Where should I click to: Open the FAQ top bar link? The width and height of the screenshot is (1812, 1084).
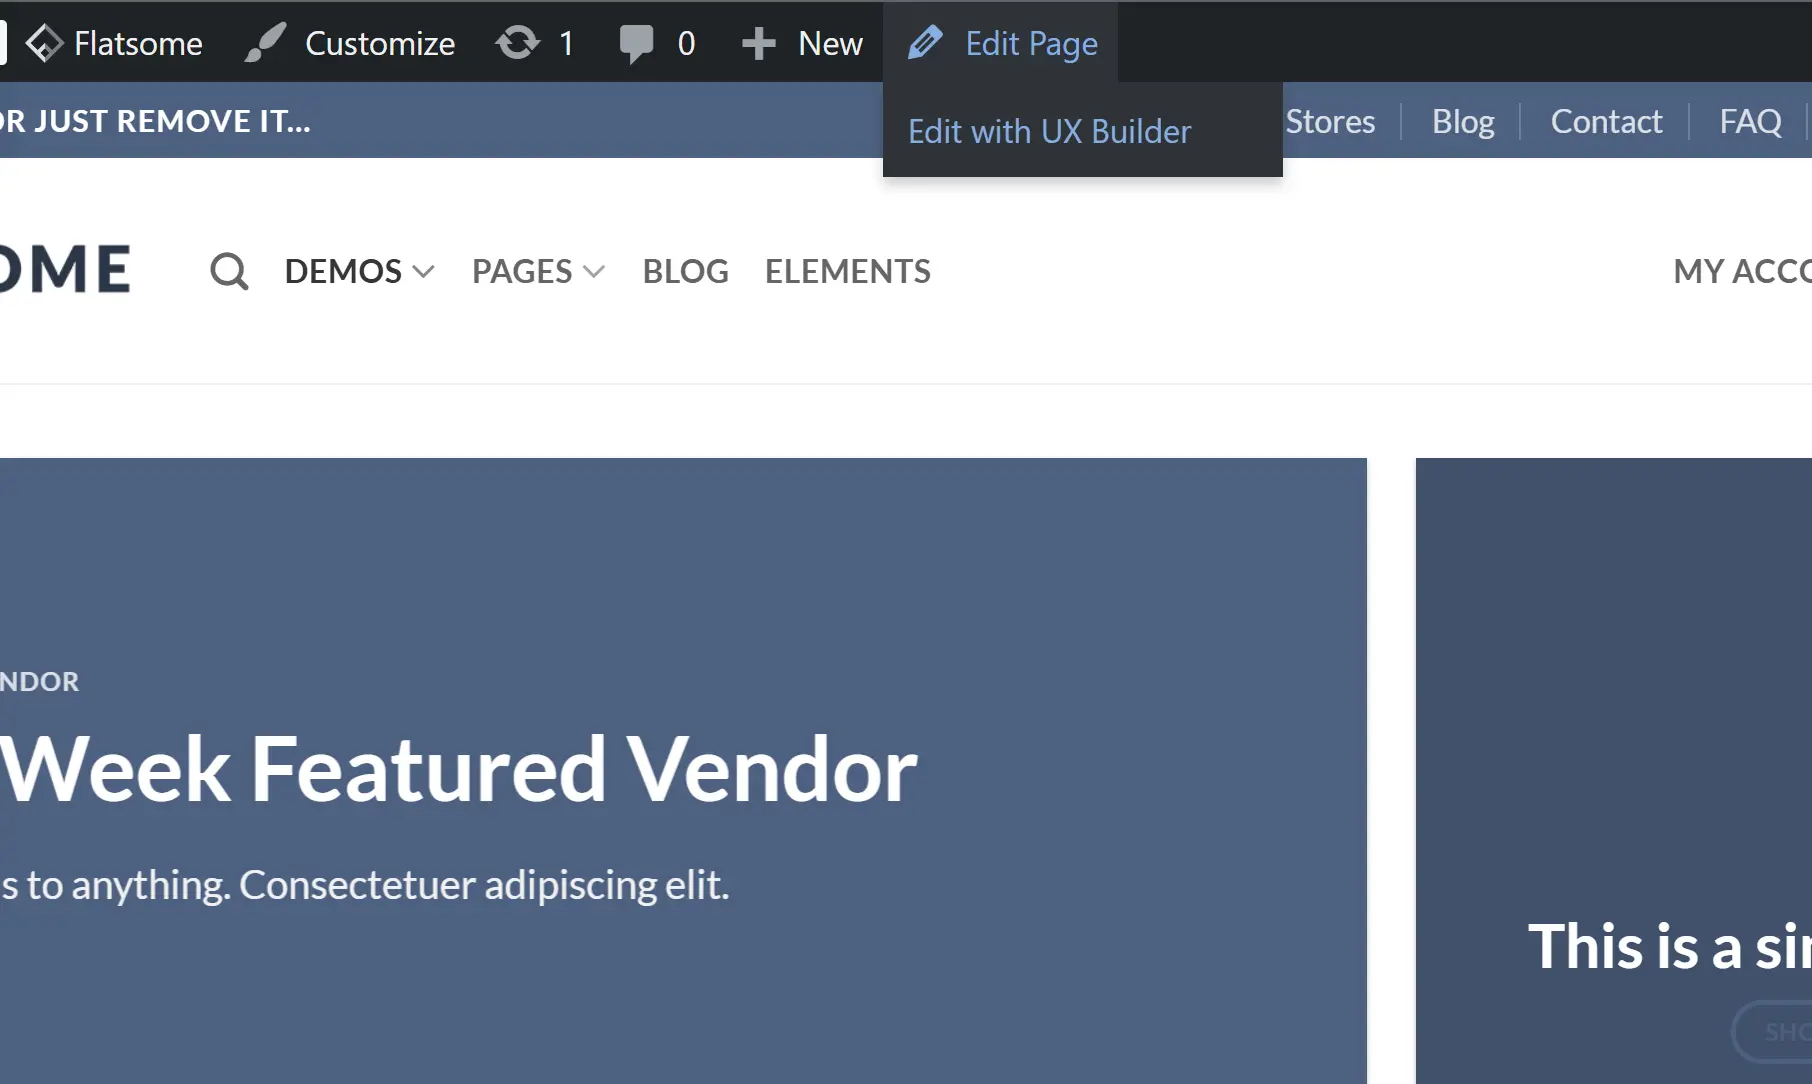(1750, 121)
